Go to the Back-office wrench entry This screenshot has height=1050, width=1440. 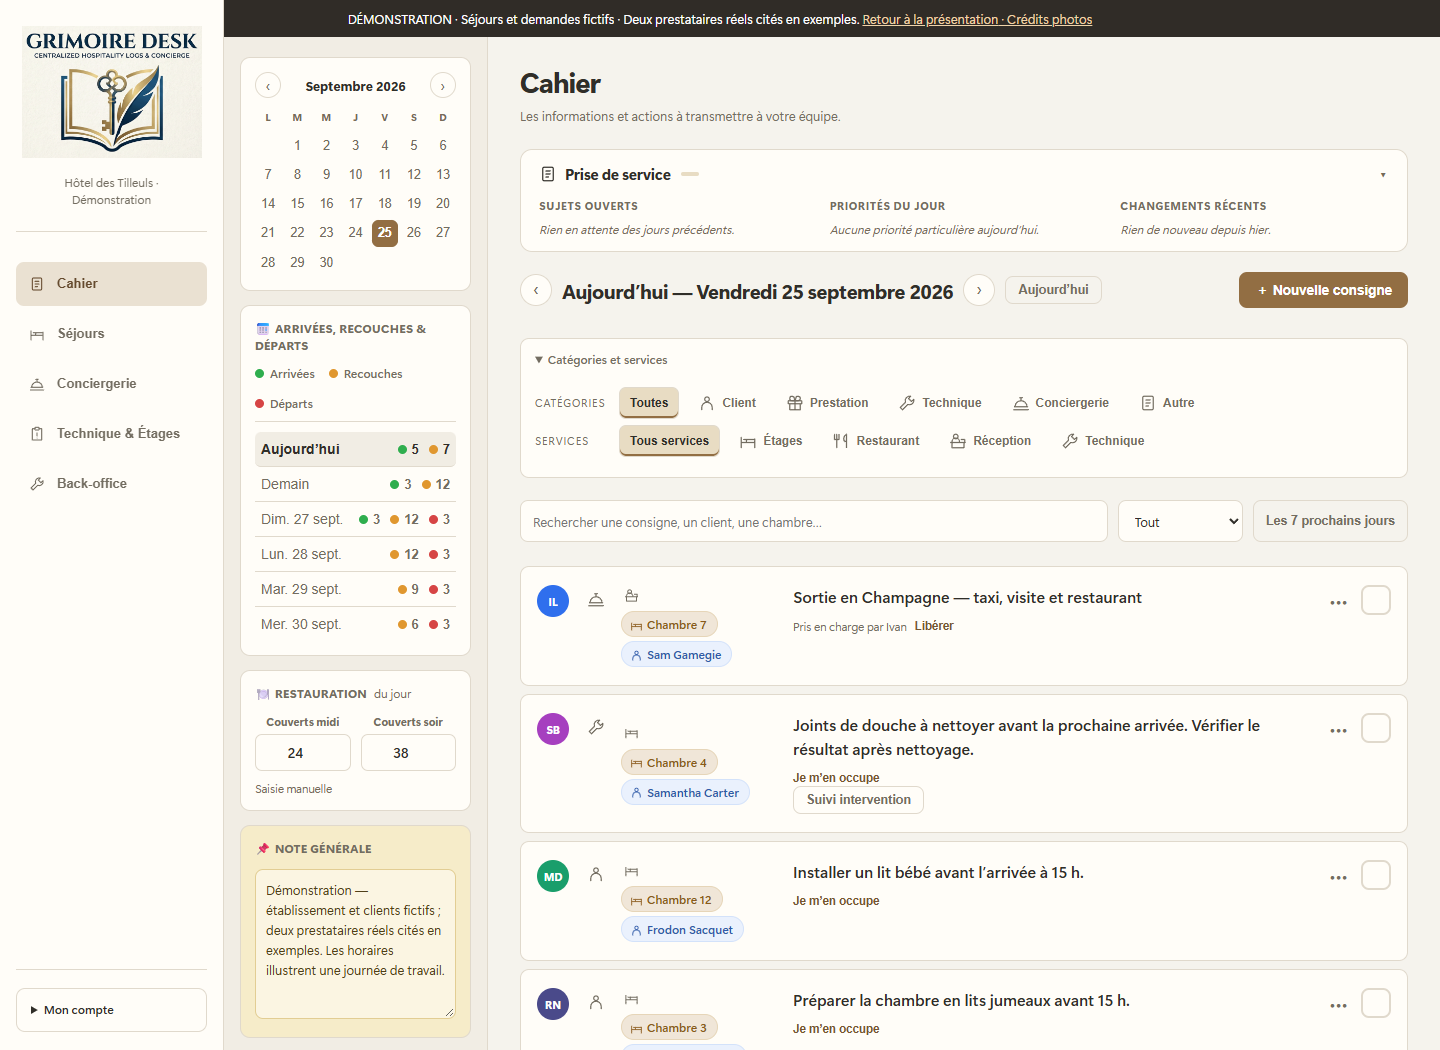click(111, 484)
